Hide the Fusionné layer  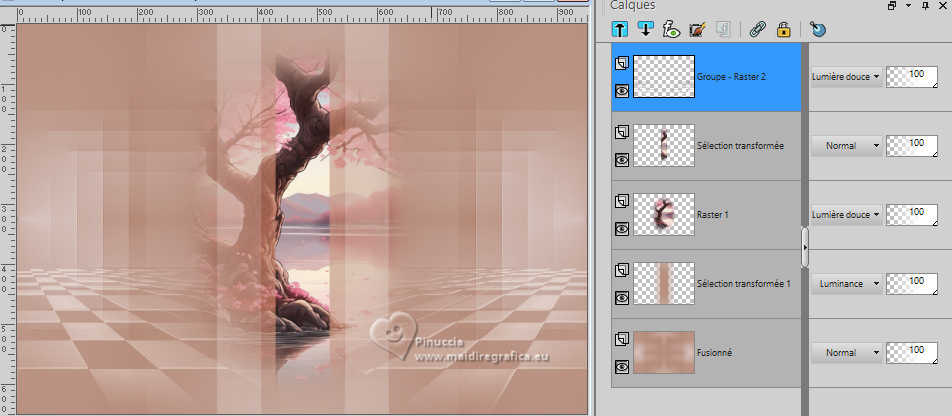pyautogui.click(x=622, y=366)
